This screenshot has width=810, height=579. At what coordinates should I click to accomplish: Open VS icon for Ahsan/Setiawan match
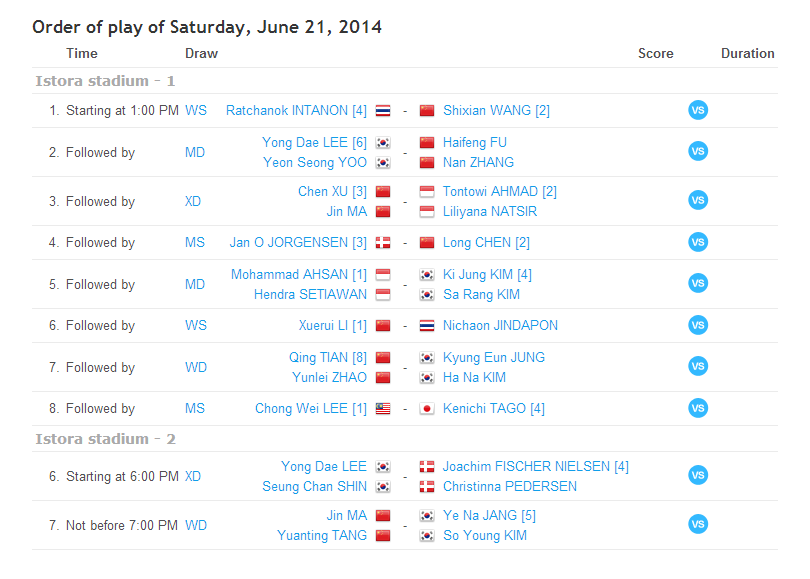coord(698,283)
